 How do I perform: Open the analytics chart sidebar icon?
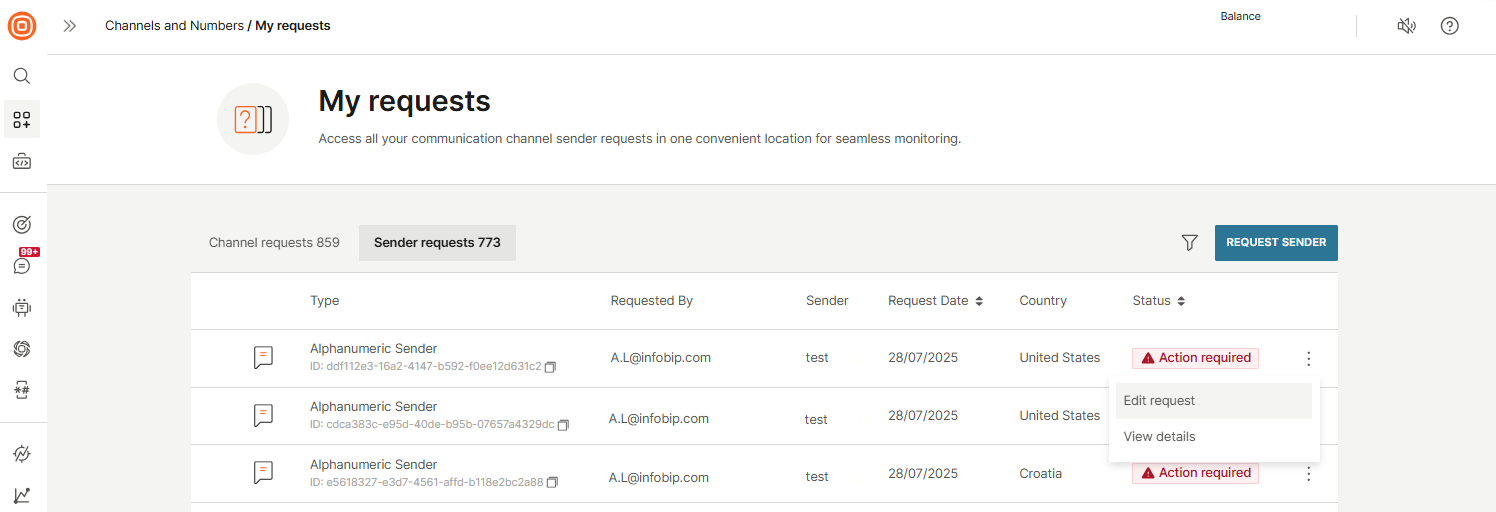(22, 495)
